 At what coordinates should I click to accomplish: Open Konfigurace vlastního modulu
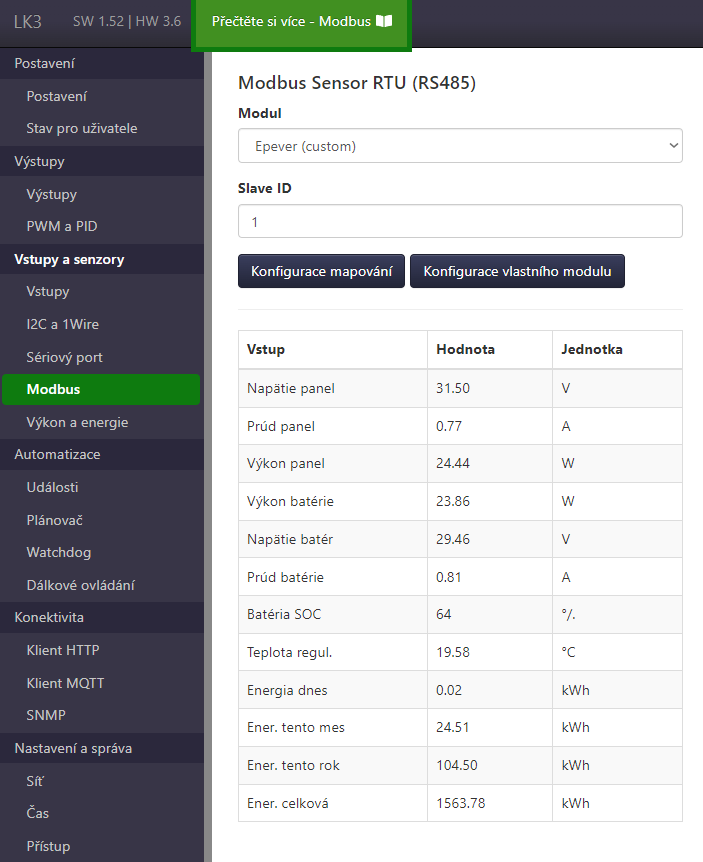click(517, 271)
